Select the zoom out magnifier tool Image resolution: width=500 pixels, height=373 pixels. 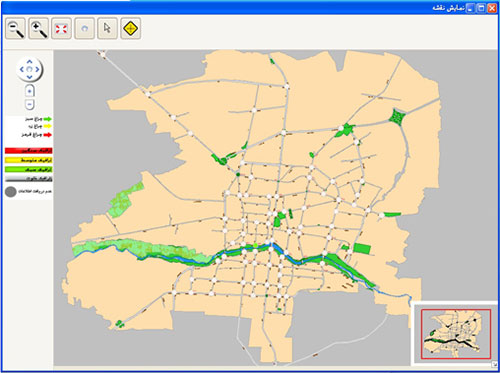(15, 29)
